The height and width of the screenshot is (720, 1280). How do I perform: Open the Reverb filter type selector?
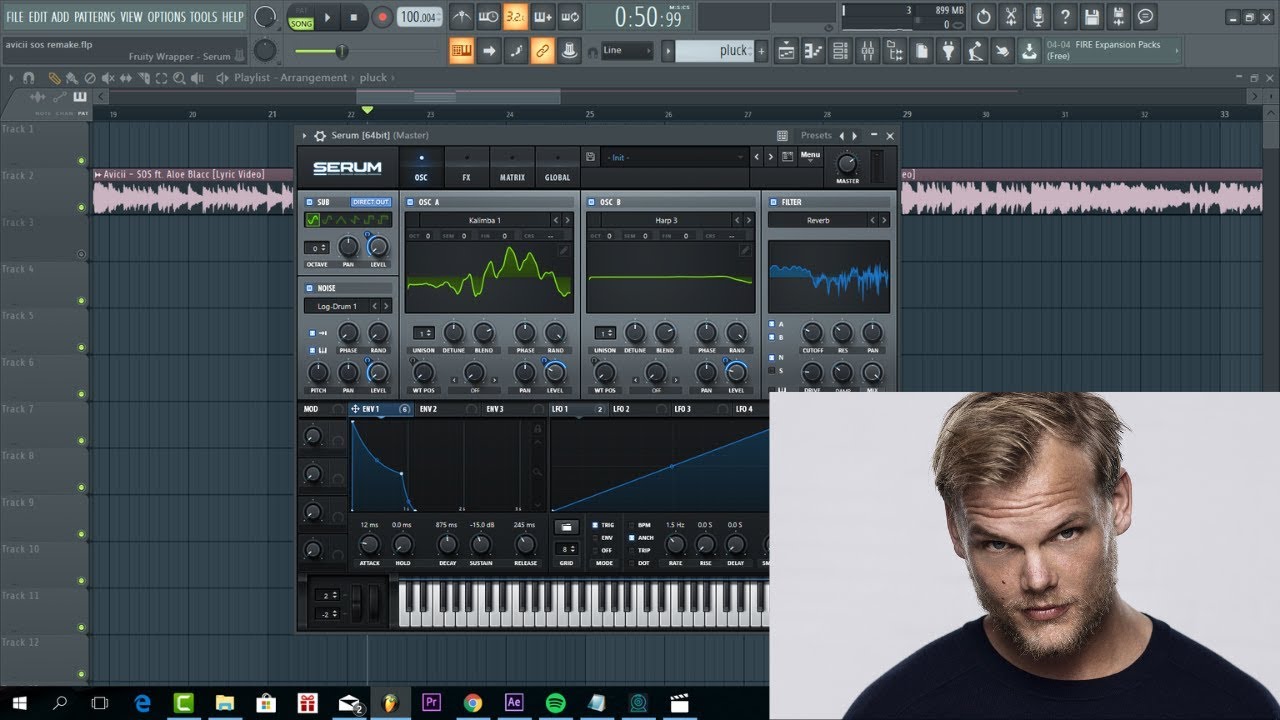point(819,220)
